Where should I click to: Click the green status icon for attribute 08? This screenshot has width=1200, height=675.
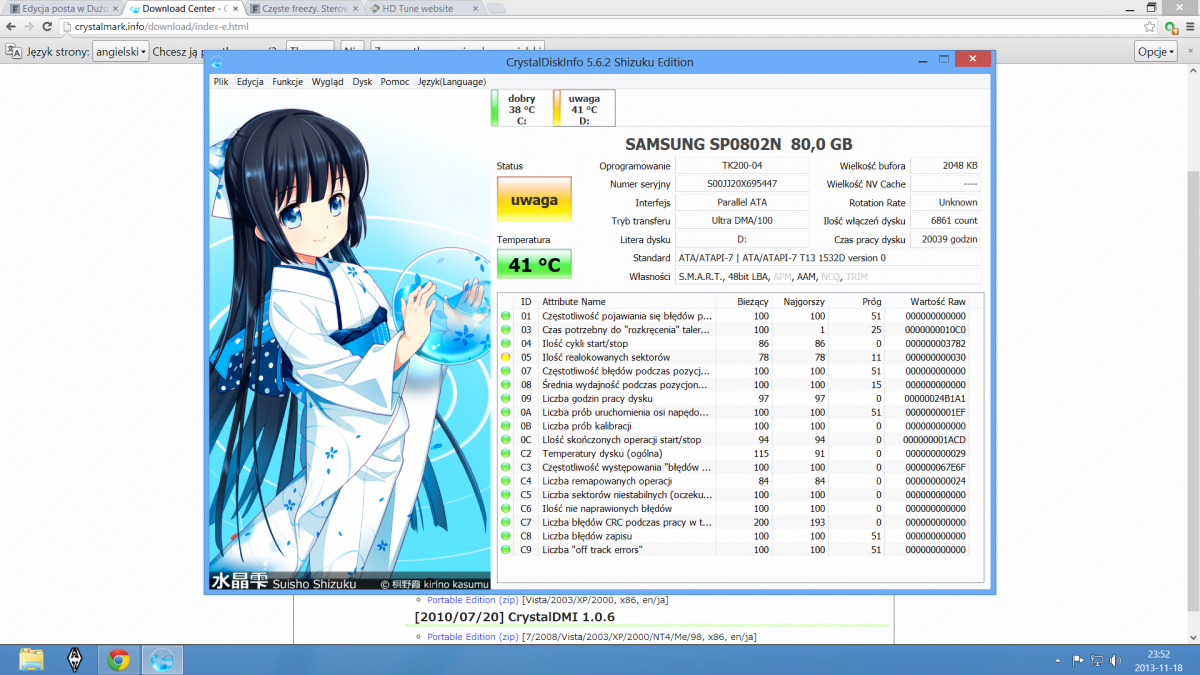pyautogui.click(x=506, y=385)
